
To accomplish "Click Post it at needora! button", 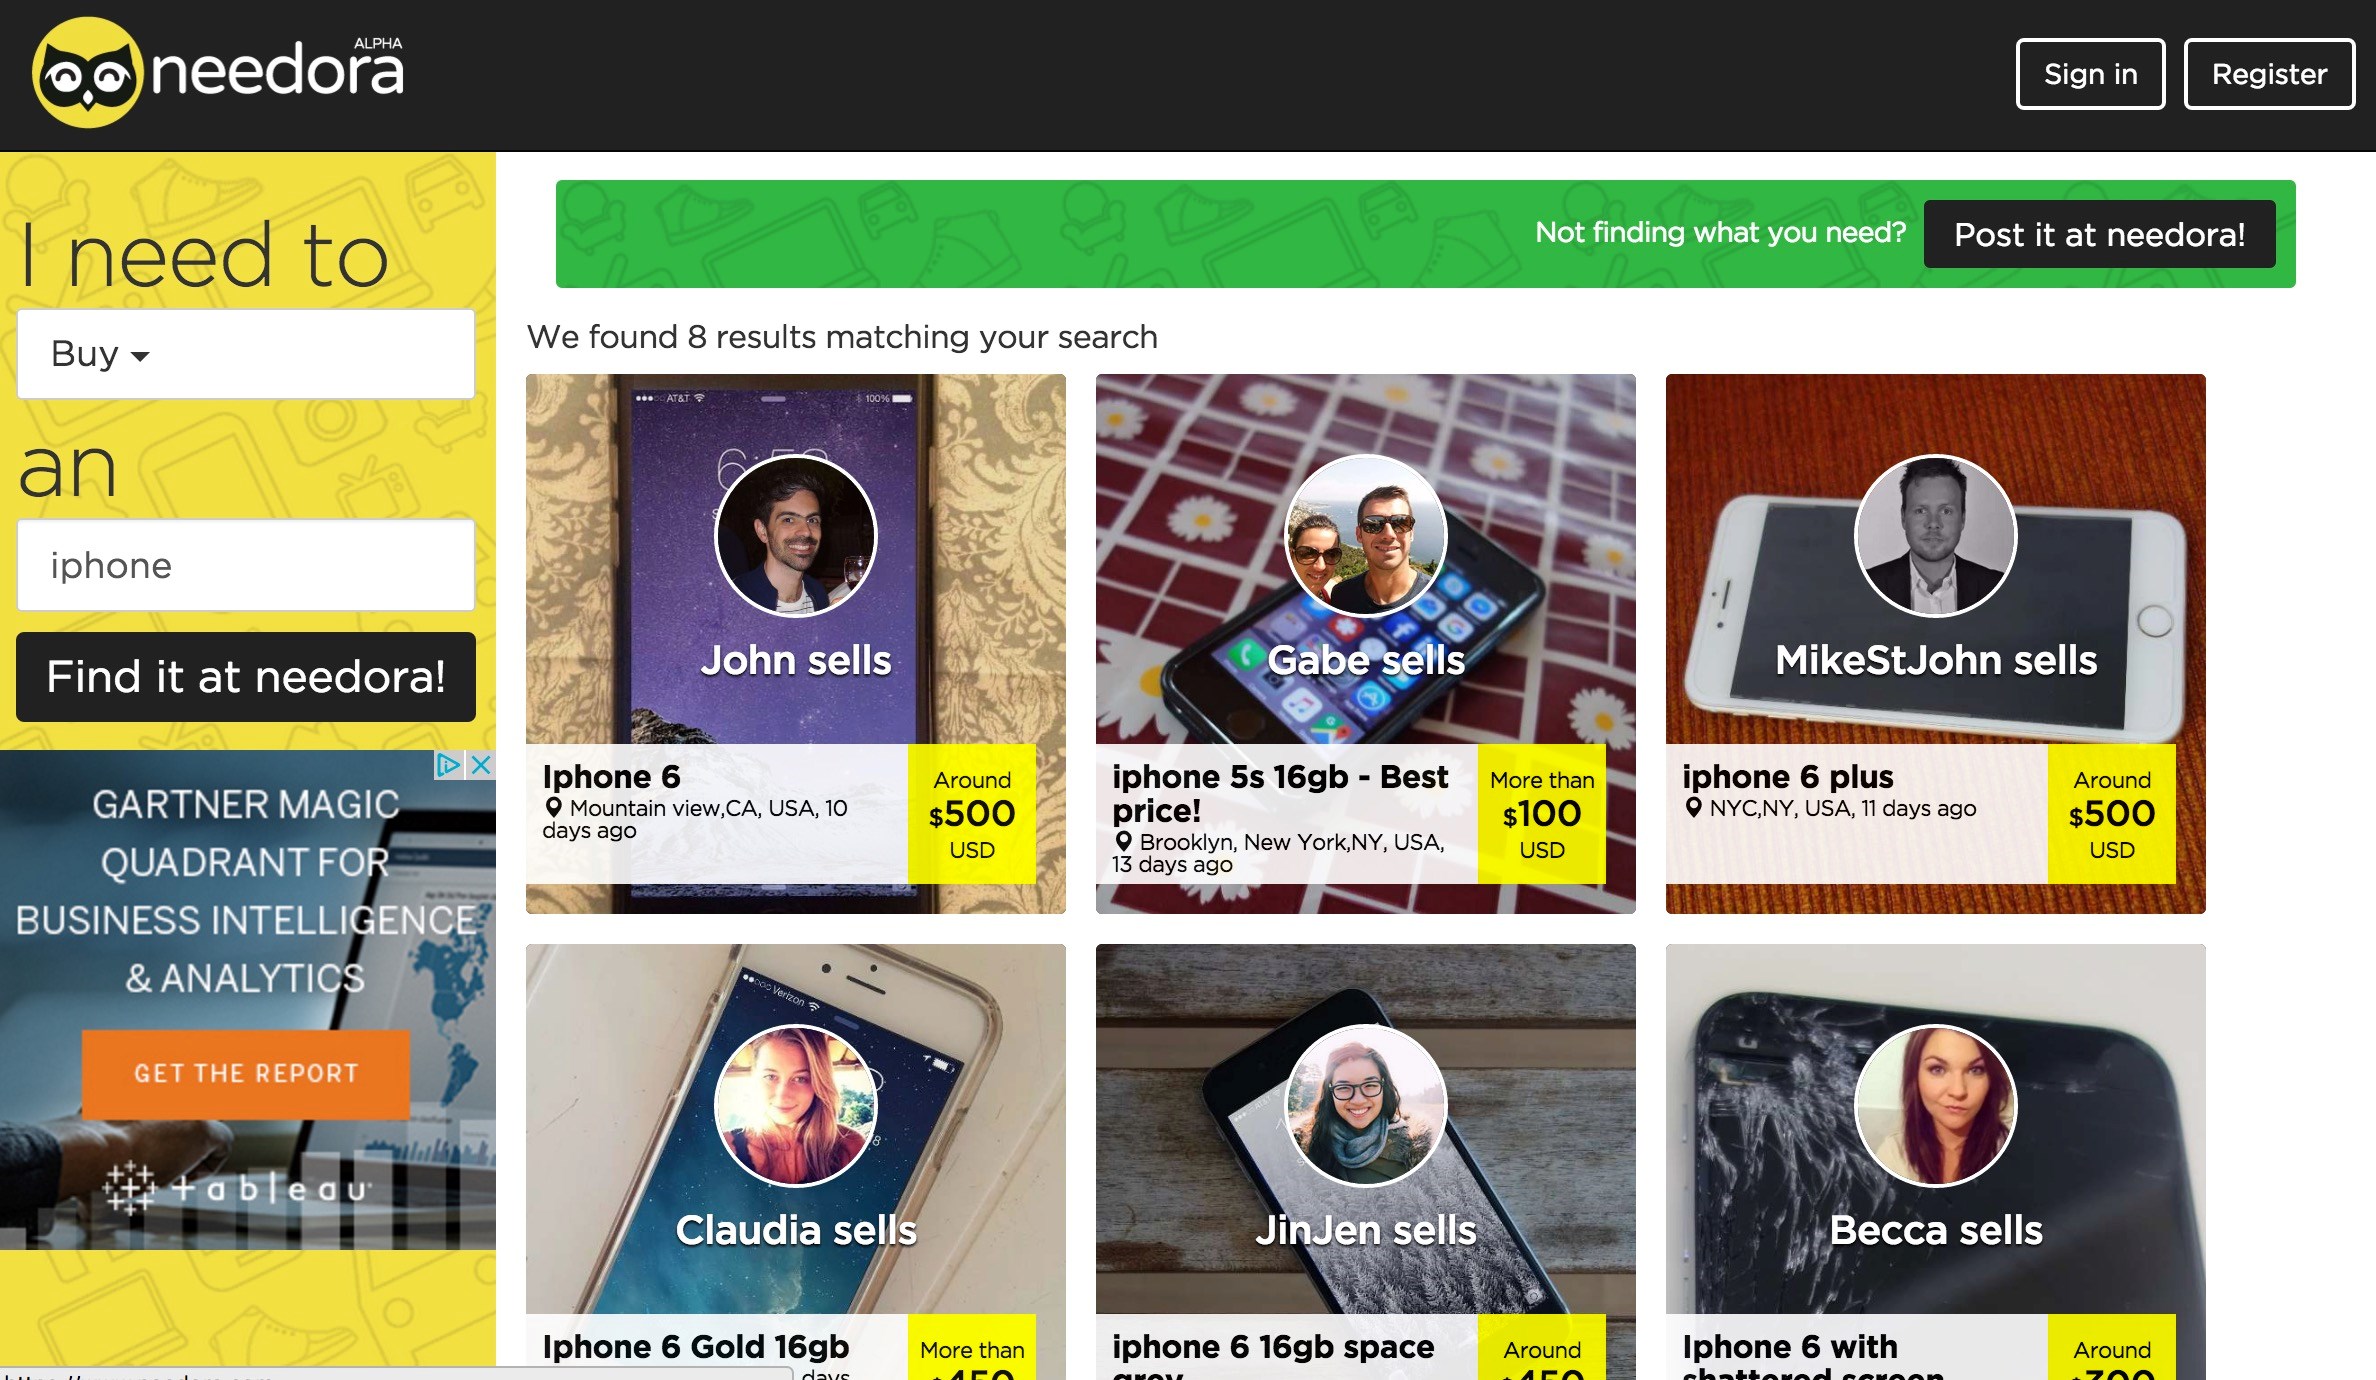I will point(2099,234).
